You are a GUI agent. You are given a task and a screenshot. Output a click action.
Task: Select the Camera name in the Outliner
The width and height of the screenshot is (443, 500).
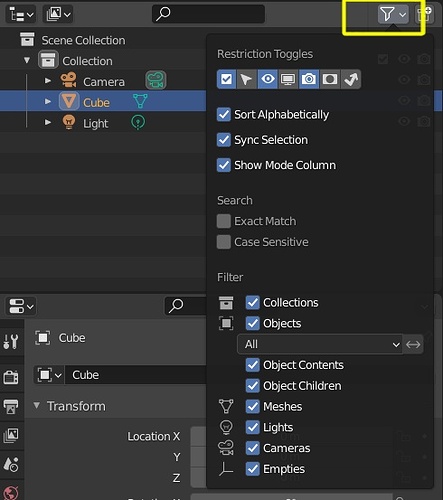pos(104,82)
